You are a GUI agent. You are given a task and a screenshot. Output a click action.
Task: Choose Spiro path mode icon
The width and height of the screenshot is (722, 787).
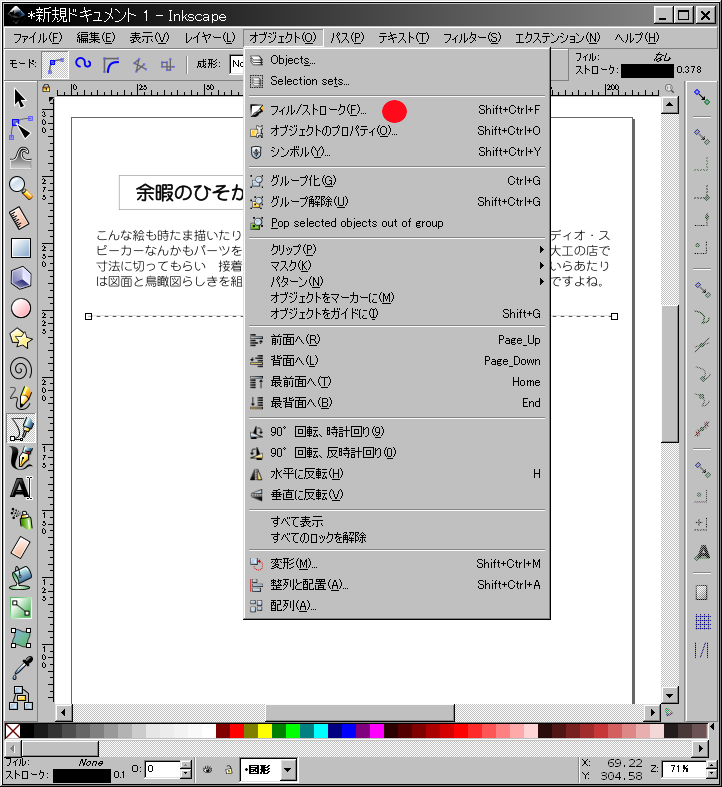83,64
